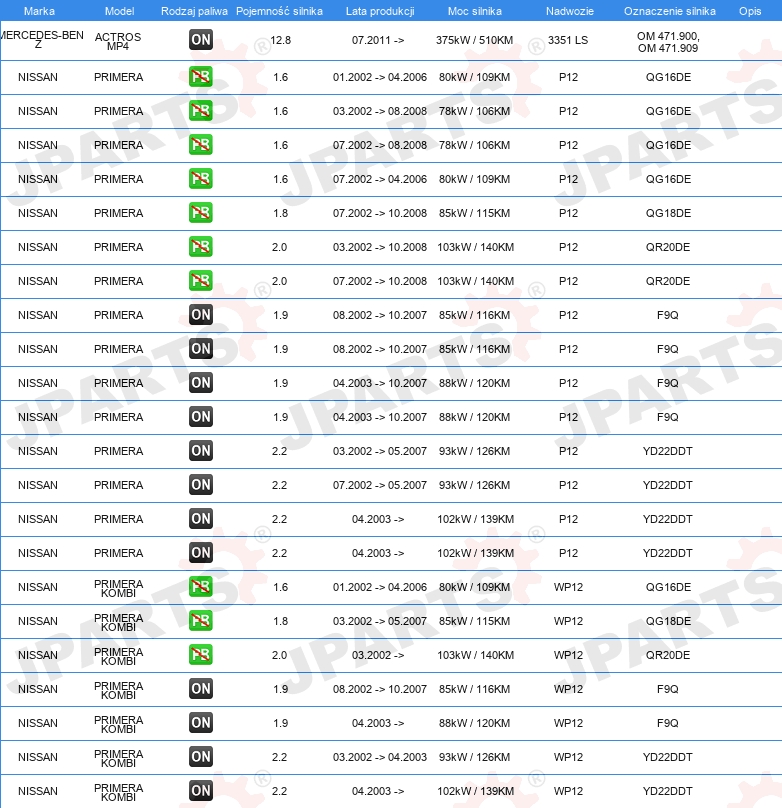Click ON icon for Primera Kombi 03.2002 -> 04.2003
Viewport: 782px width, 808px height.
point(200,757)
